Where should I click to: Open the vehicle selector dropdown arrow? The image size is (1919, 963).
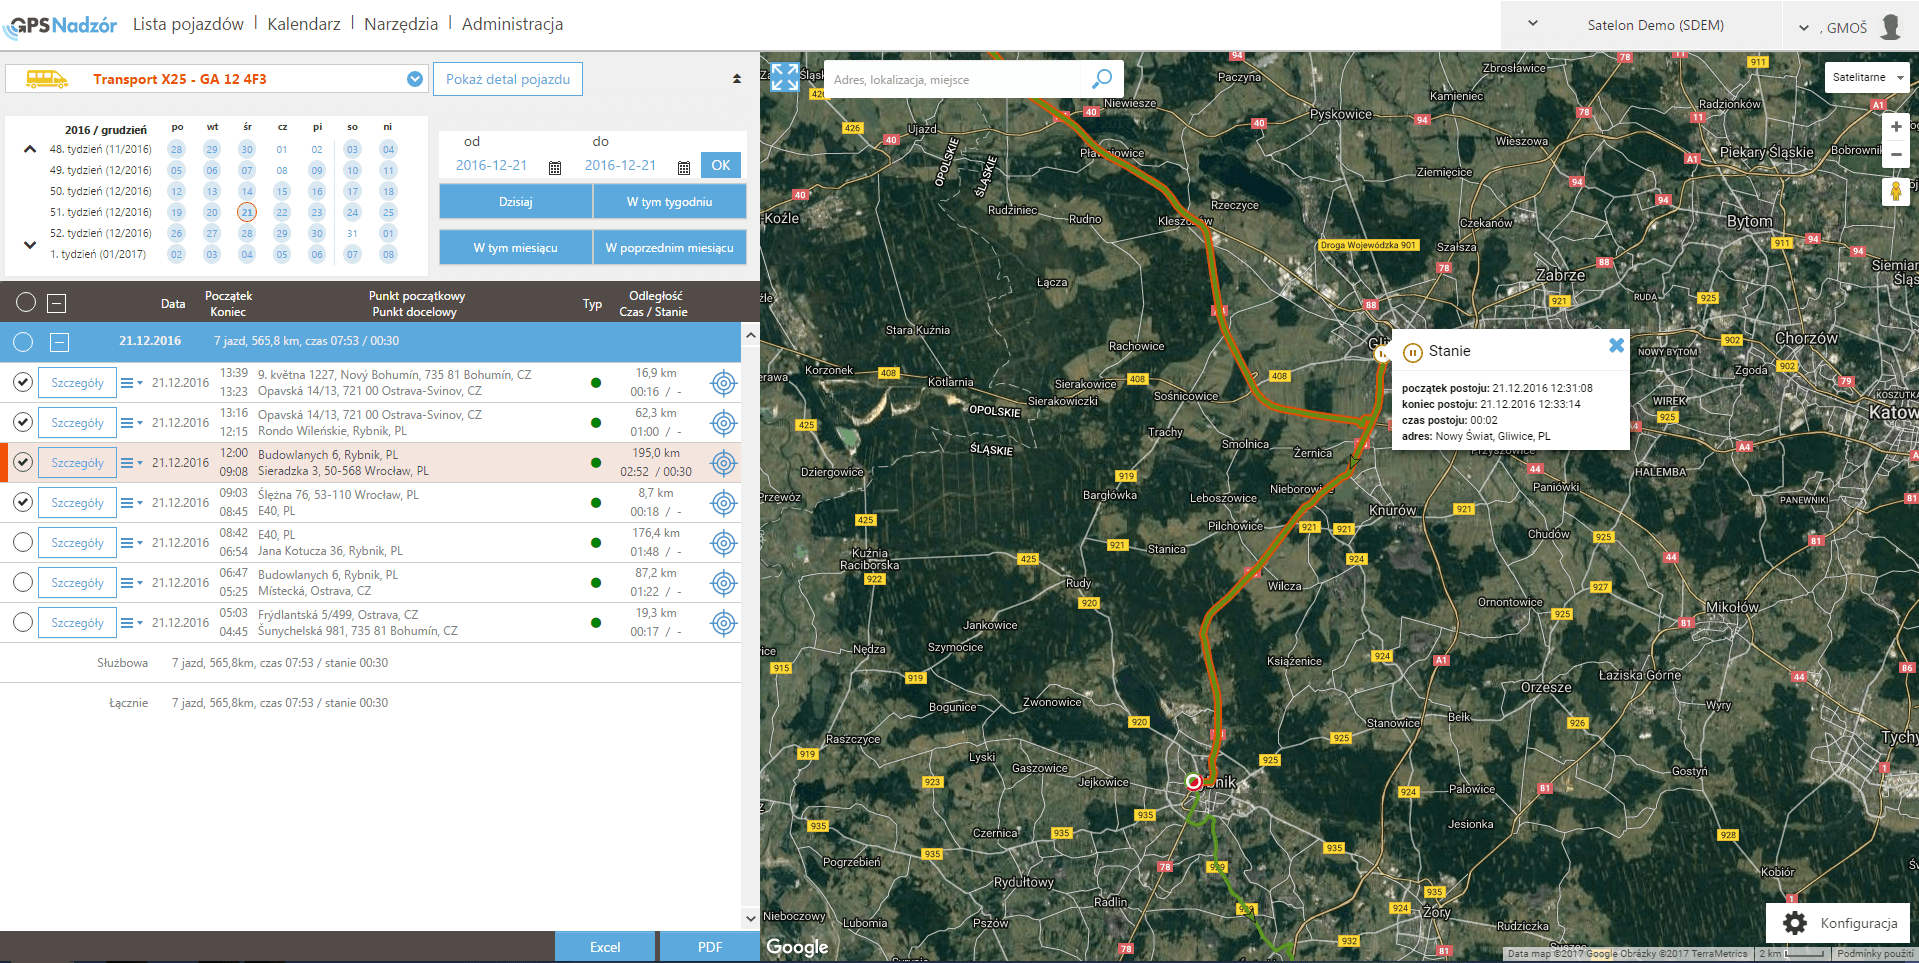[x=415, y=79]
